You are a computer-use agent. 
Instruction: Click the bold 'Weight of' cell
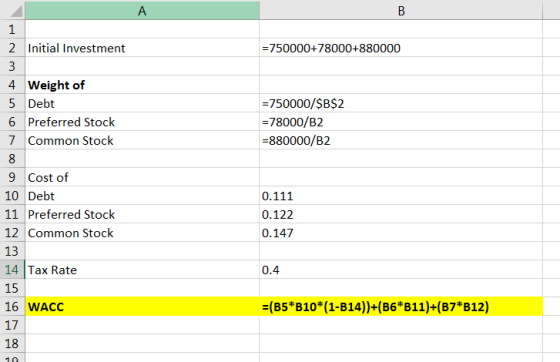[x=142, y=85]
